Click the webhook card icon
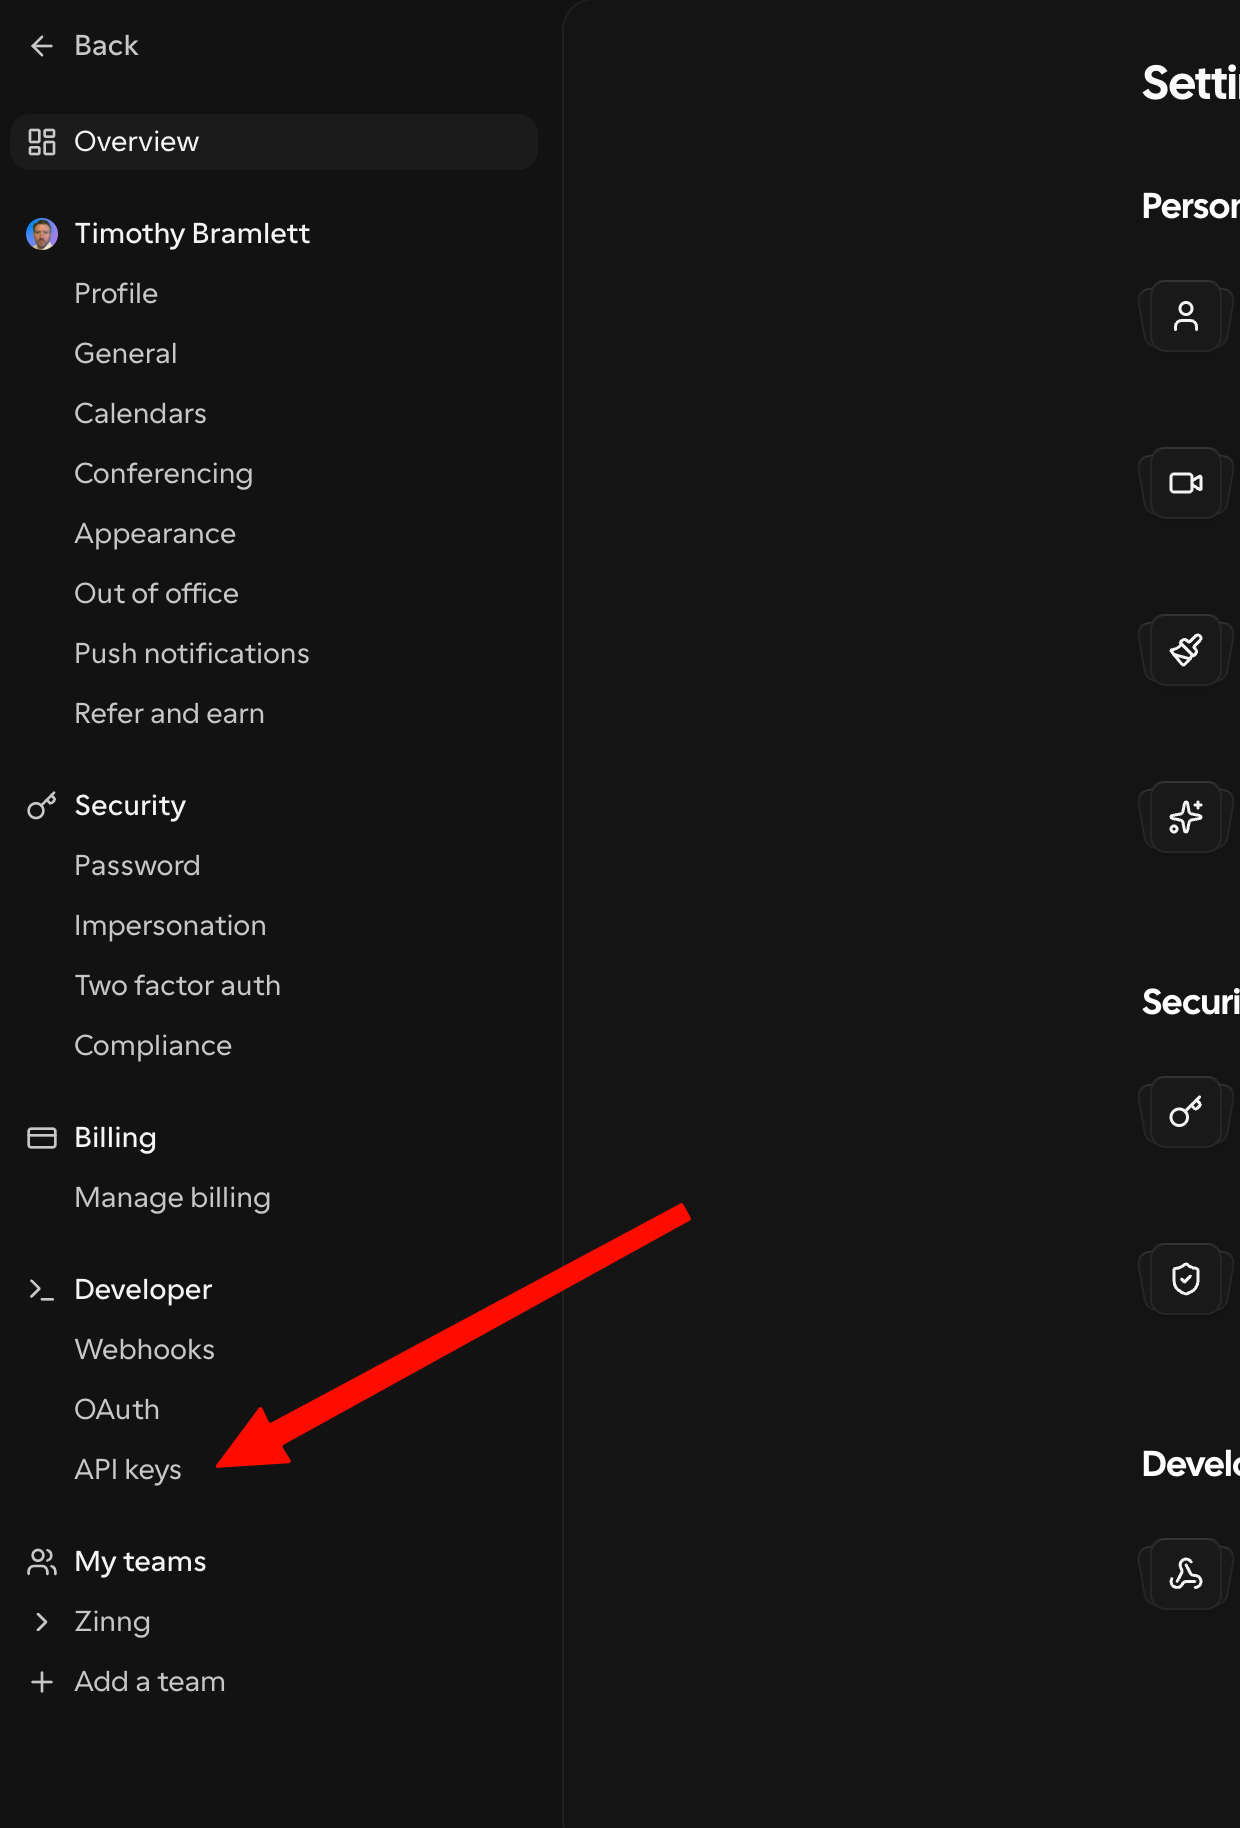The image size is (1240, 1828). pos(1186,1574)
